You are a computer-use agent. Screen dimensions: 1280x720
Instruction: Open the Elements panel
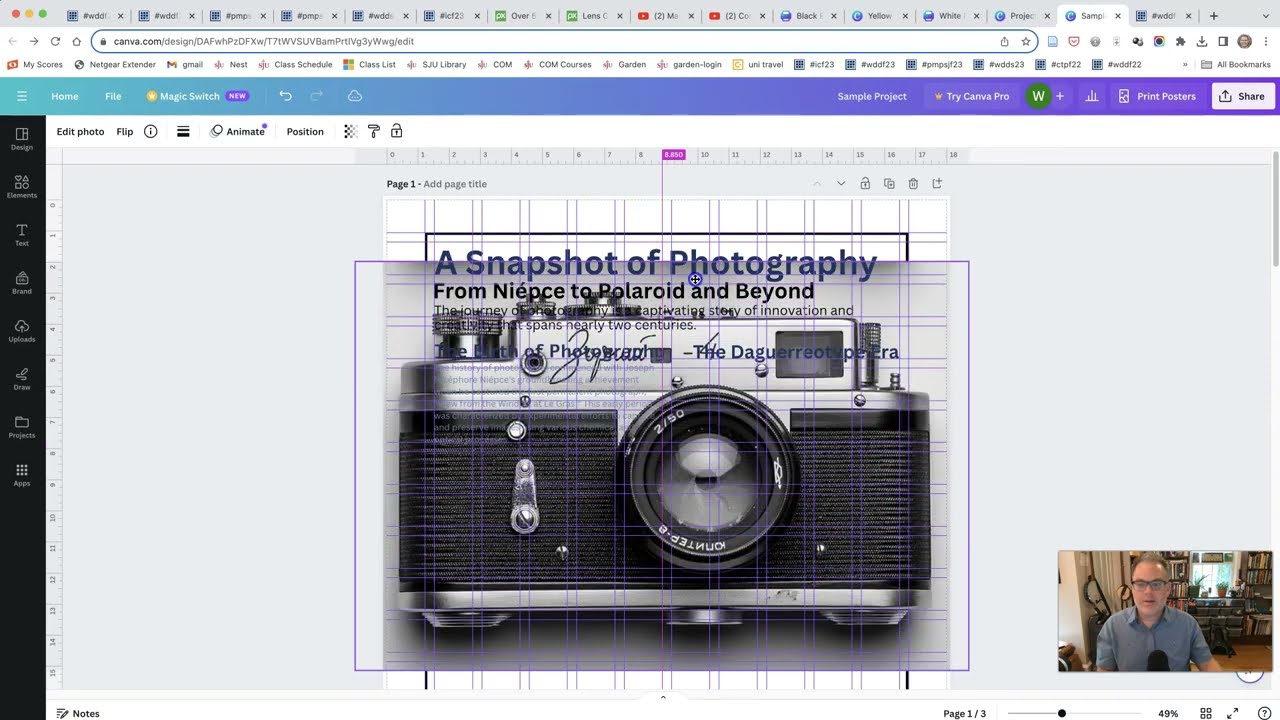(22, 186)
